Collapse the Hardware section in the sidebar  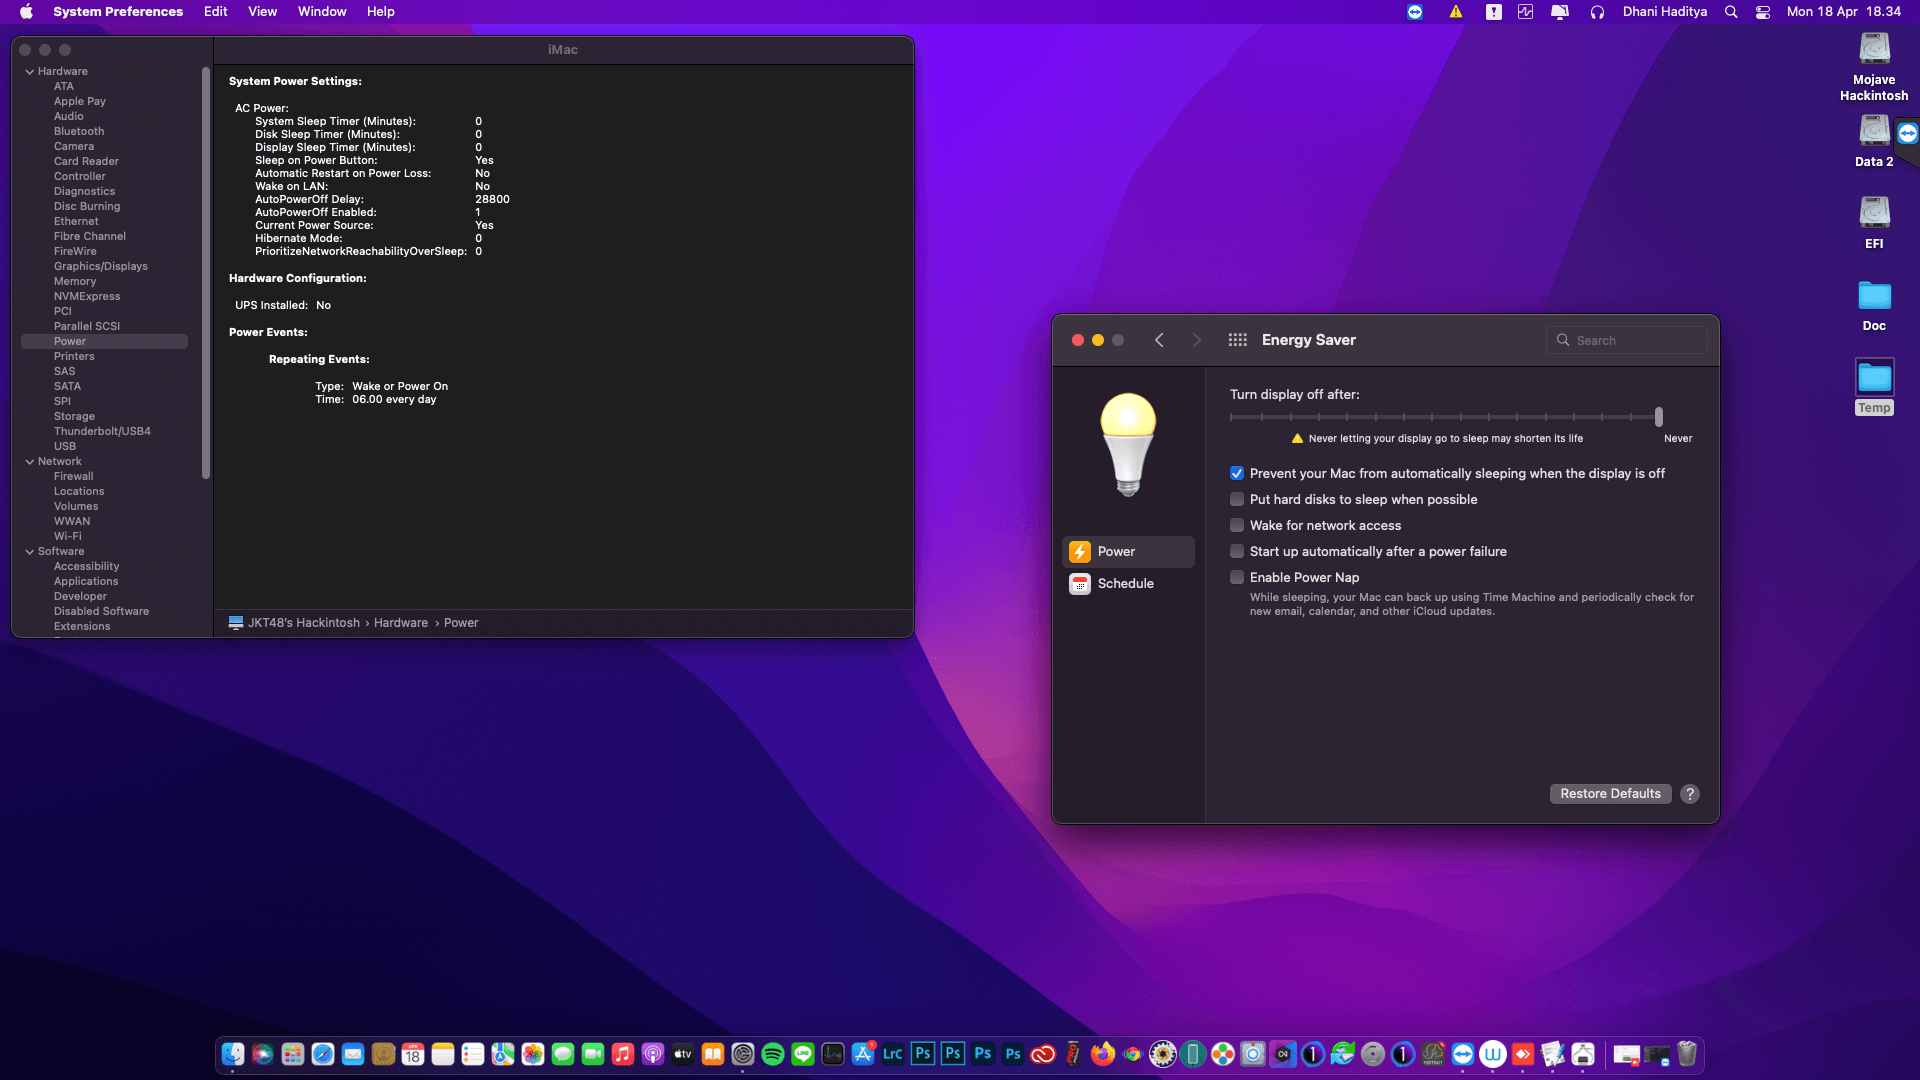(30, 72)
